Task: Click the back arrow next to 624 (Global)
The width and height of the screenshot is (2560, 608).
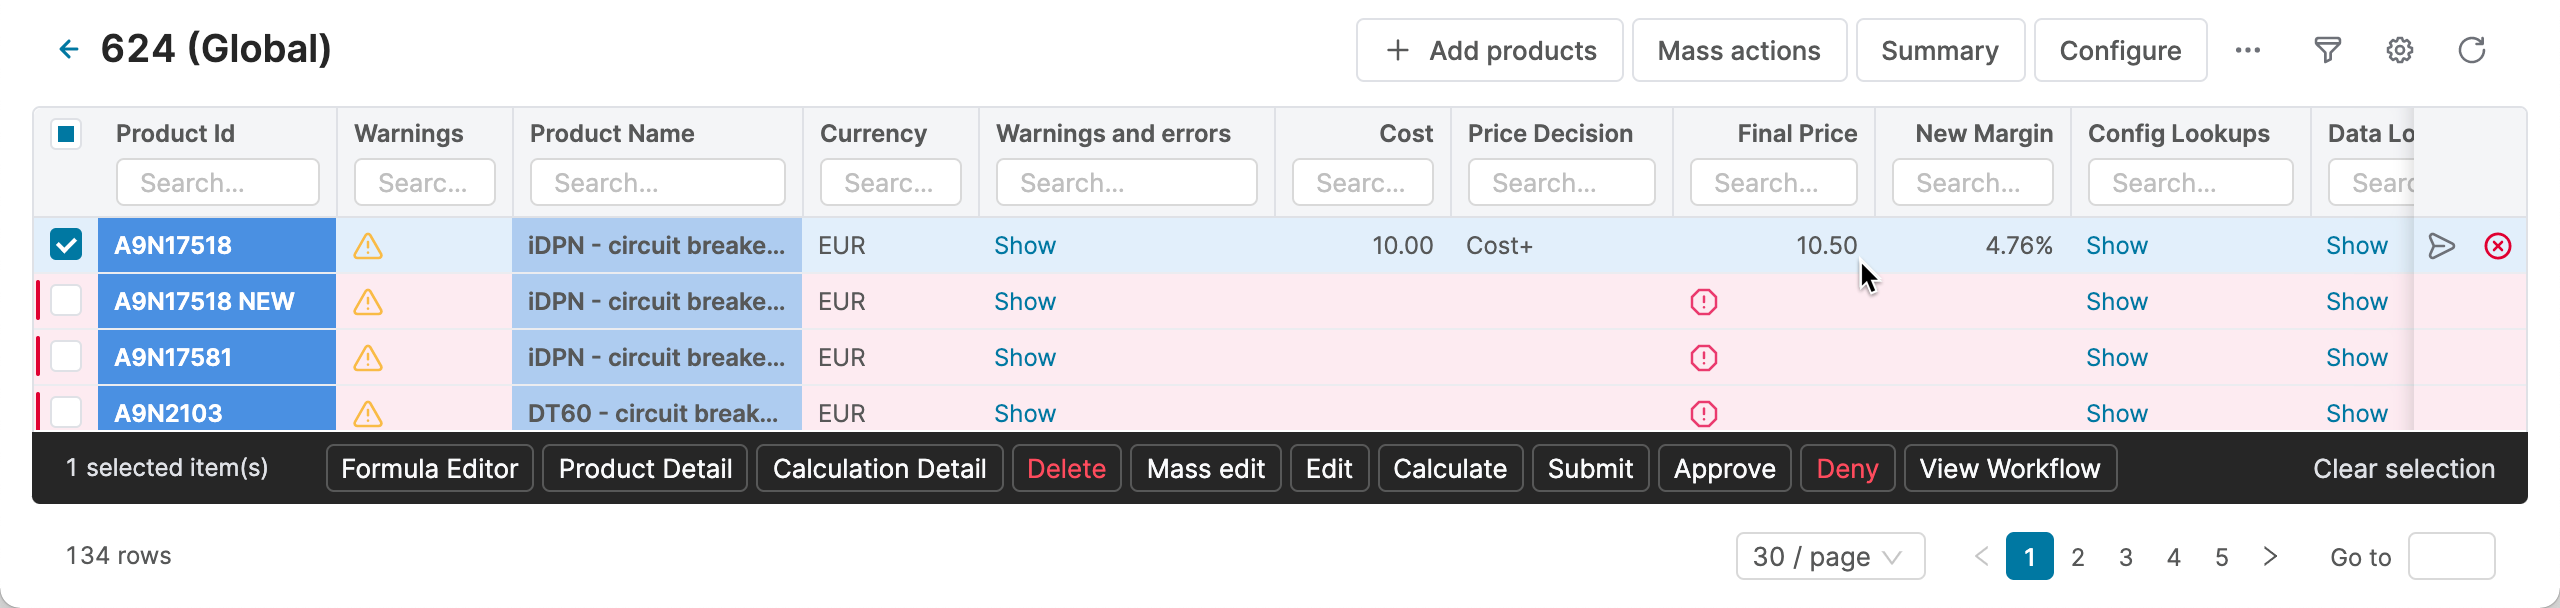Action: tap(68, 49)
